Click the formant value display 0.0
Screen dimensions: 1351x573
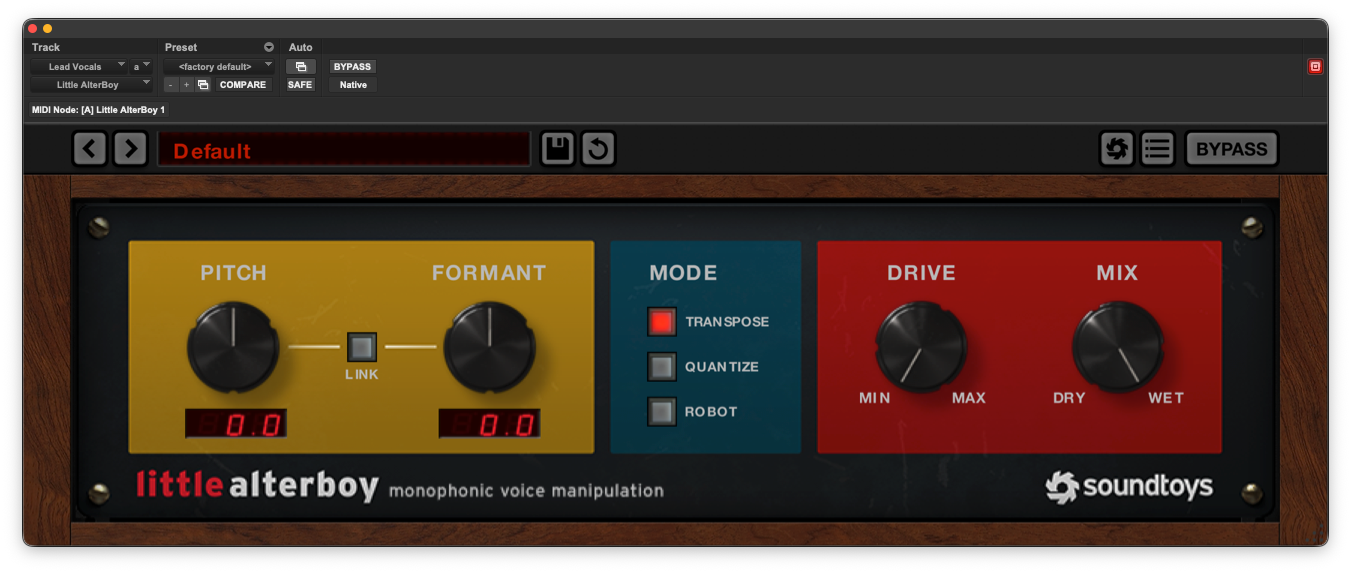pos(490,423)
